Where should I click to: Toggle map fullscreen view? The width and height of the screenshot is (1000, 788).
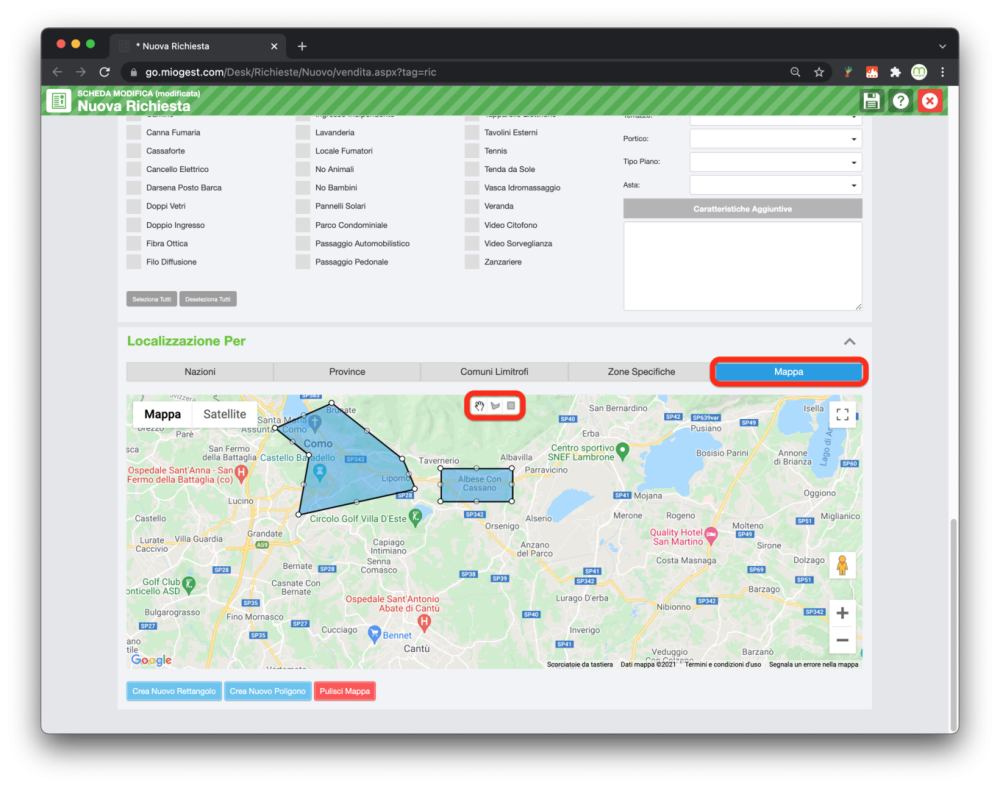click(x=842, y=414)
